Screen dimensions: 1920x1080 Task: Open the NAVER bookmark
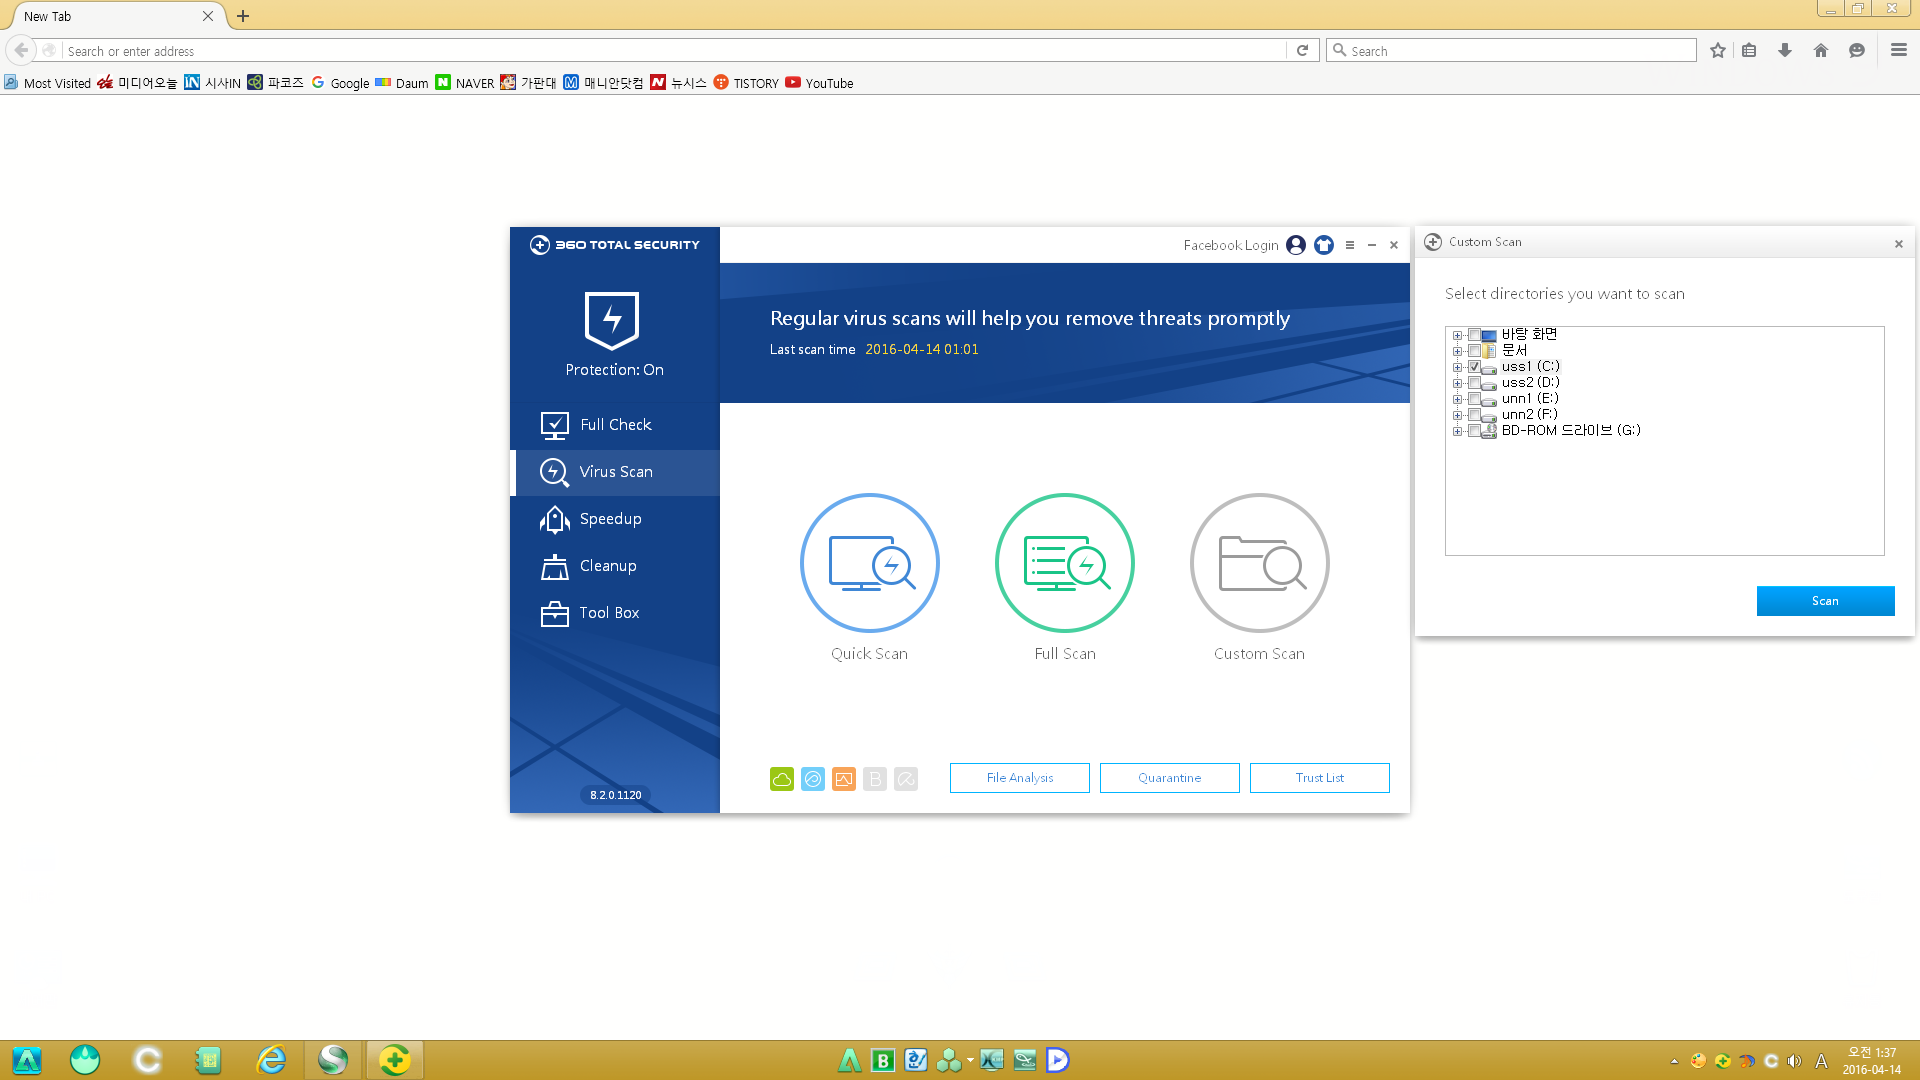click(465, 83)
